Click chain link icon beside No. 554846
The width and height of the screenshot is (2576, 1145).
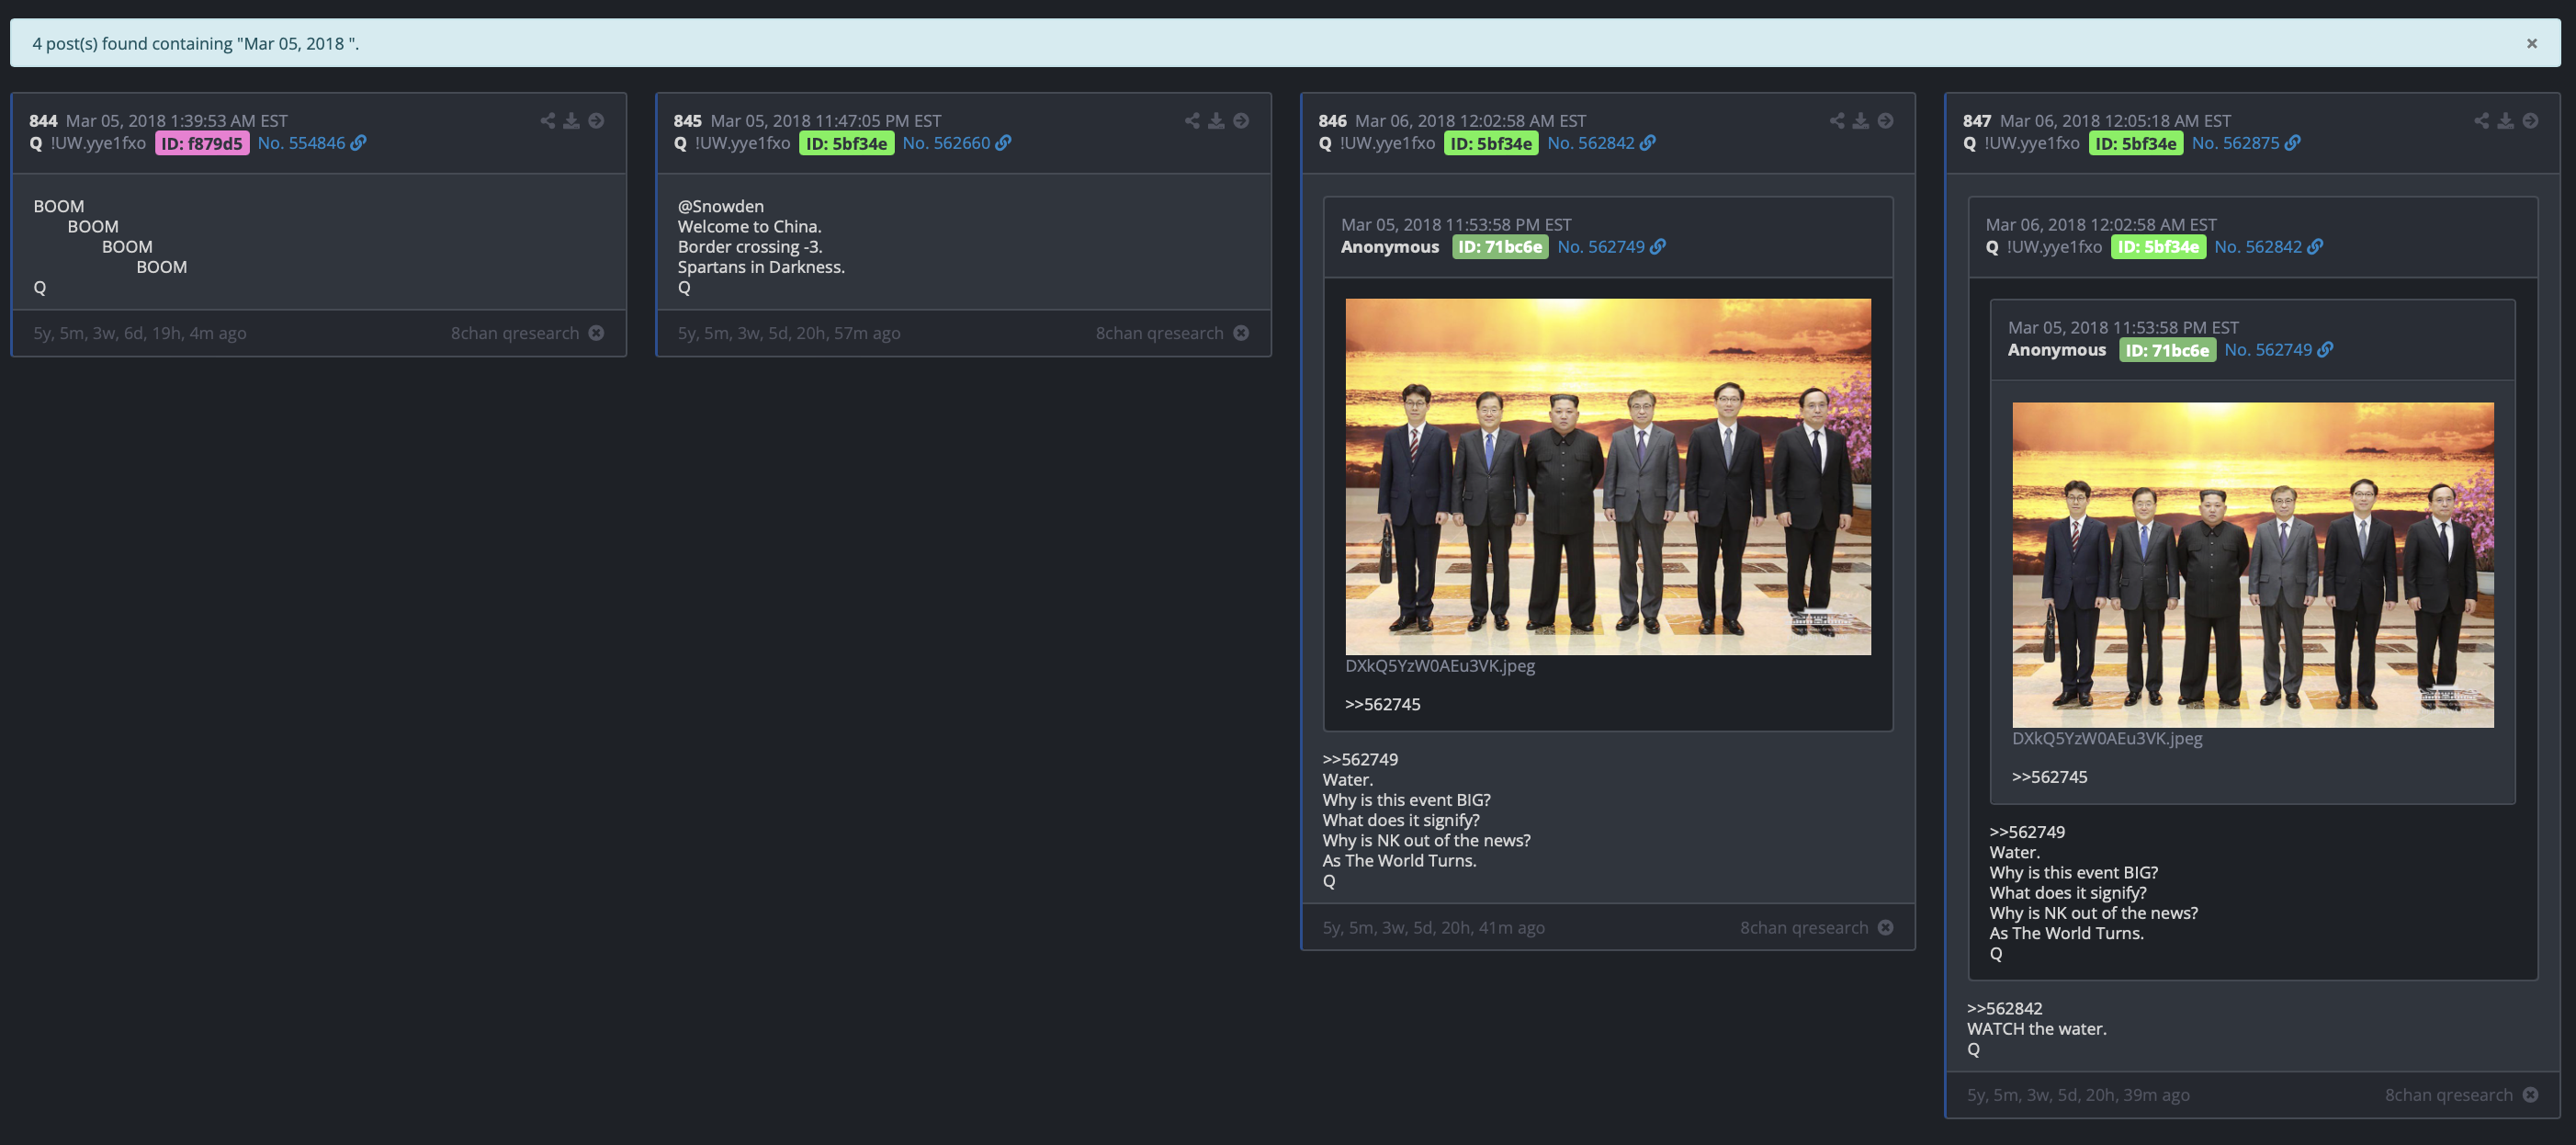[358, 143]
